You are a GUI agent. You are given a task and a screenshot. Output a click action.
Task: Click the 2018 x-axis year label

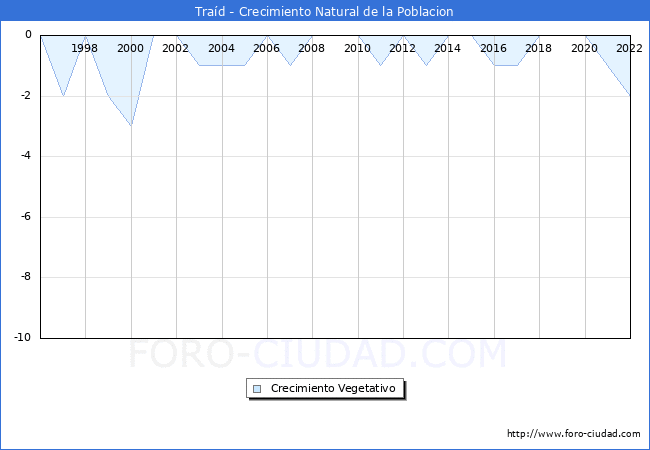coord(538,48)
